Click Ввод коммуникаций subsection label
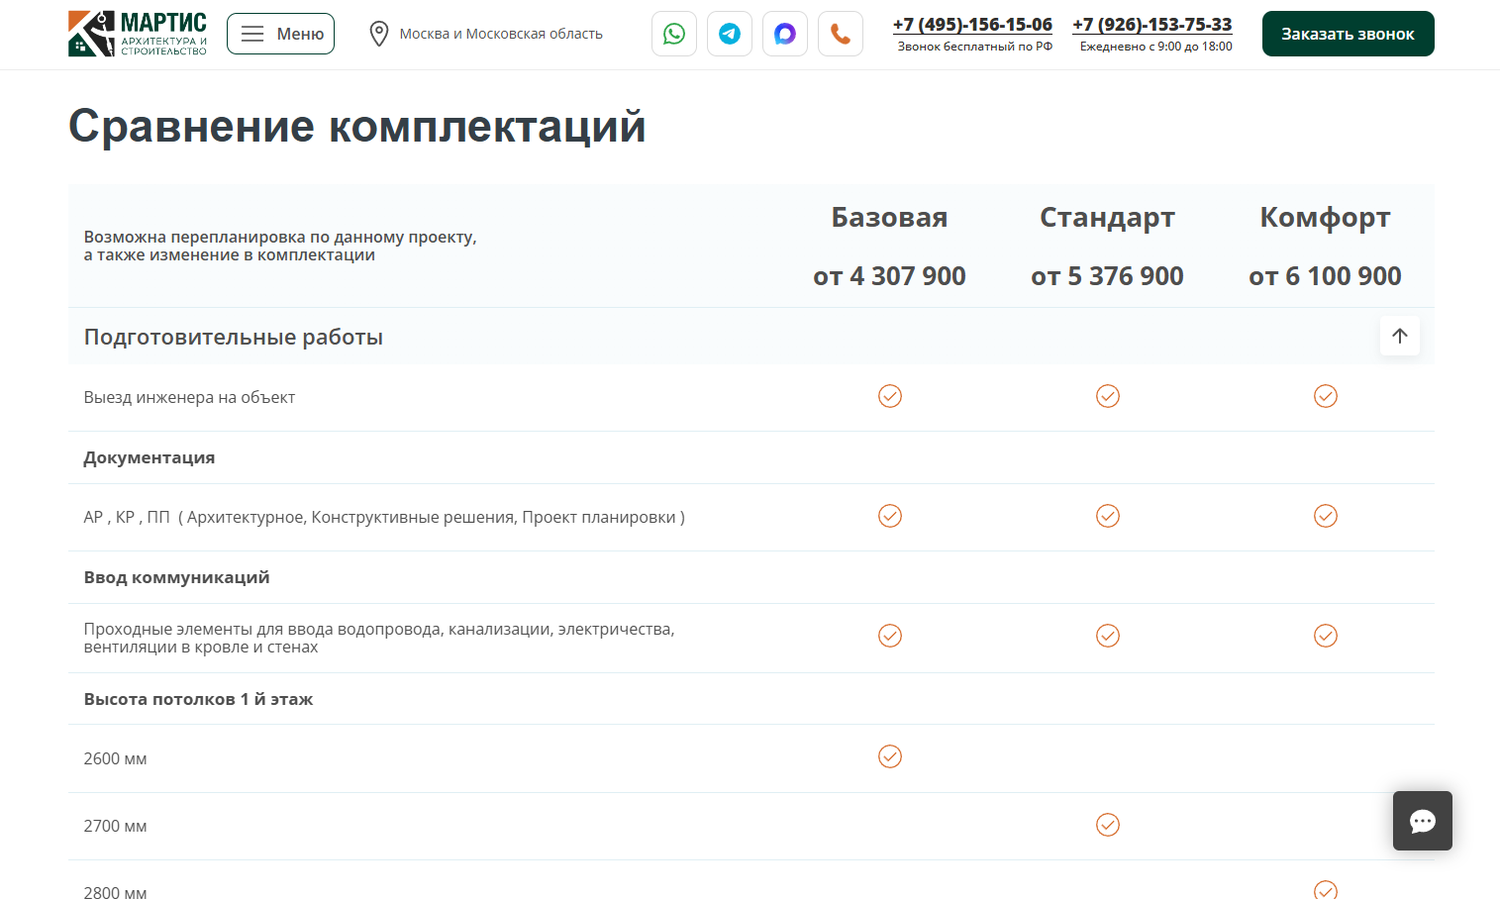 [x=177, y=578]
